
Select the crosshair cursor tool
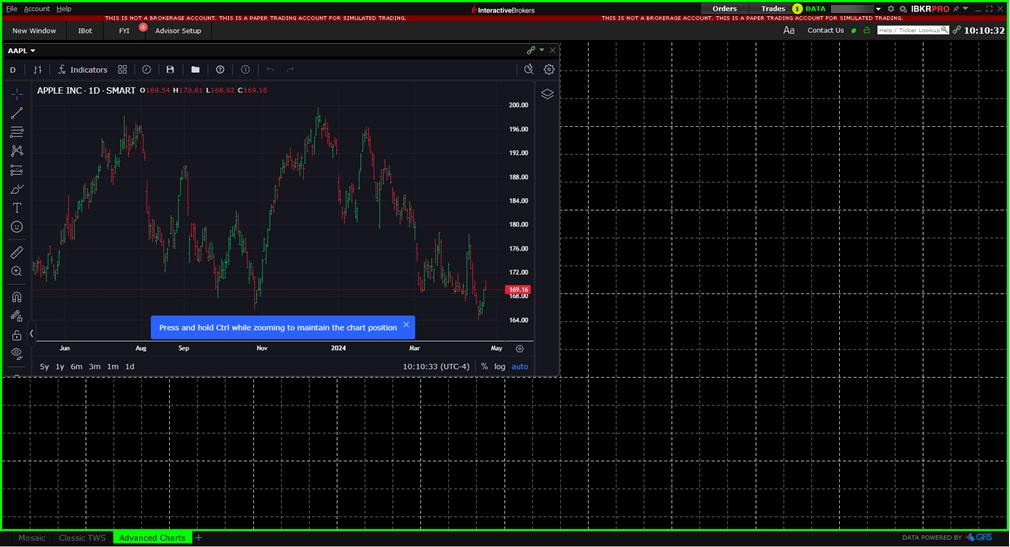17,94
